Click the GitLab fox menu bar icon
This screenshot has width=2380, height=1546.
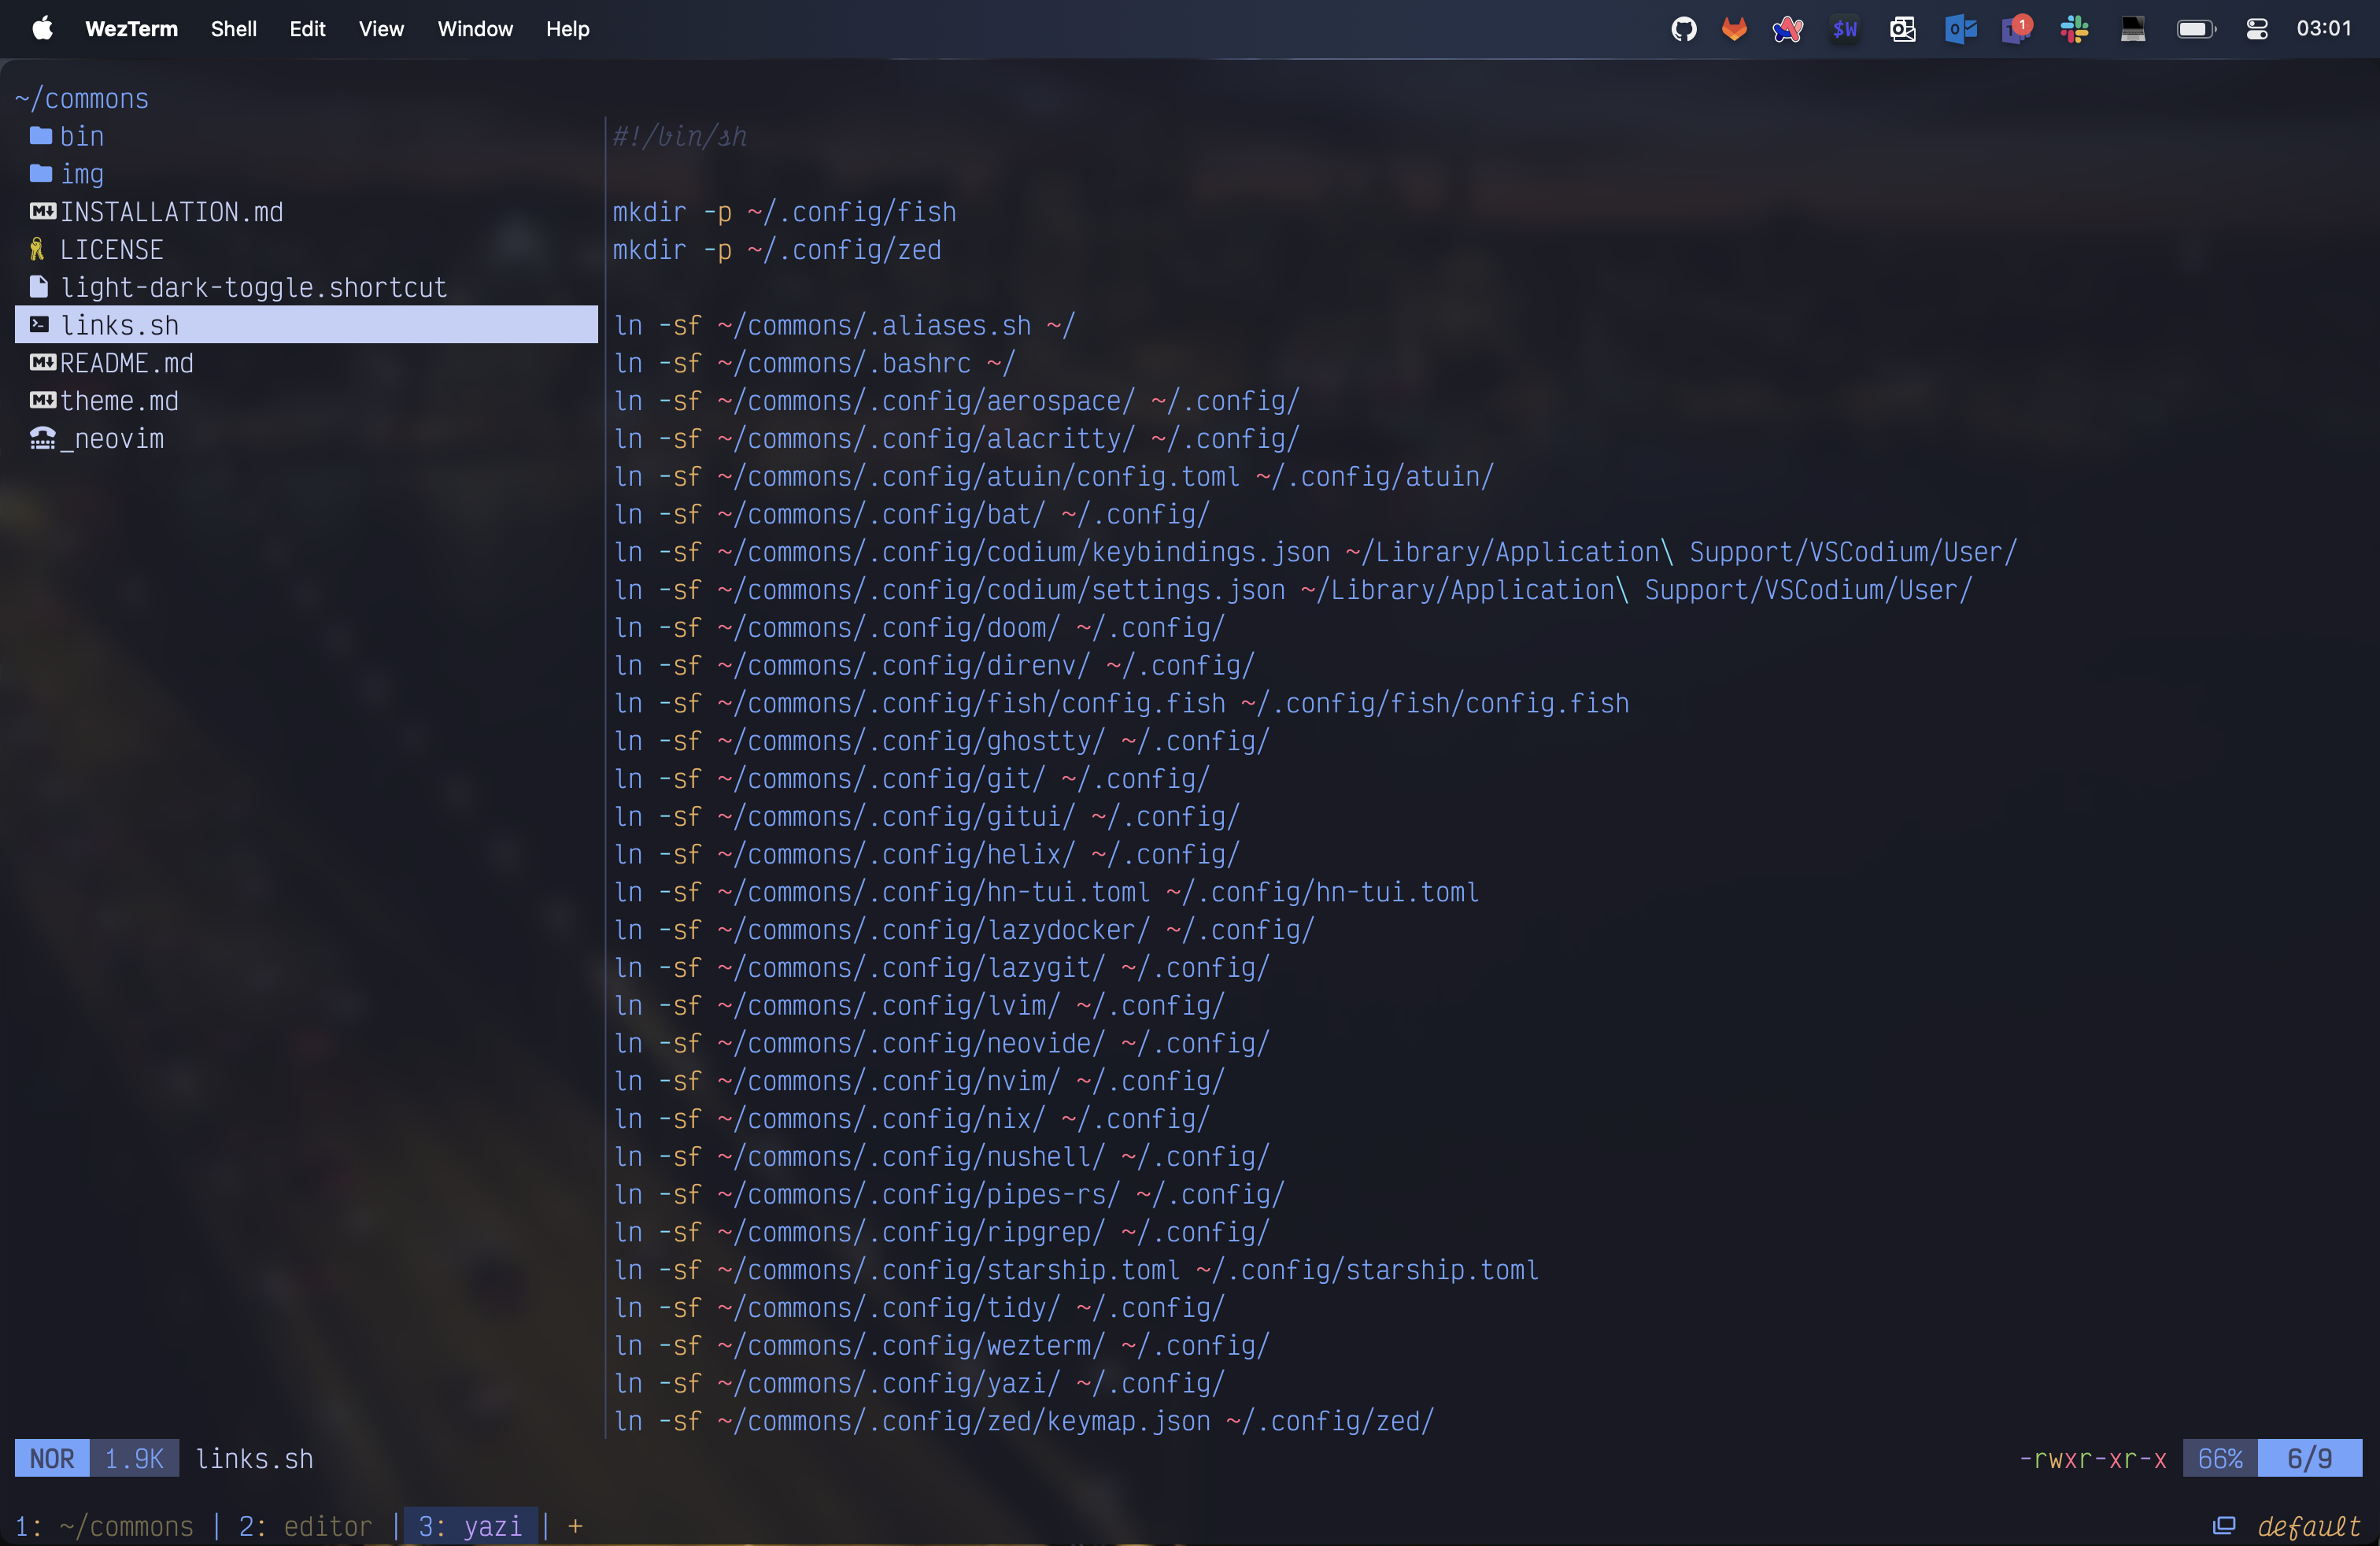pos(1734,29)
